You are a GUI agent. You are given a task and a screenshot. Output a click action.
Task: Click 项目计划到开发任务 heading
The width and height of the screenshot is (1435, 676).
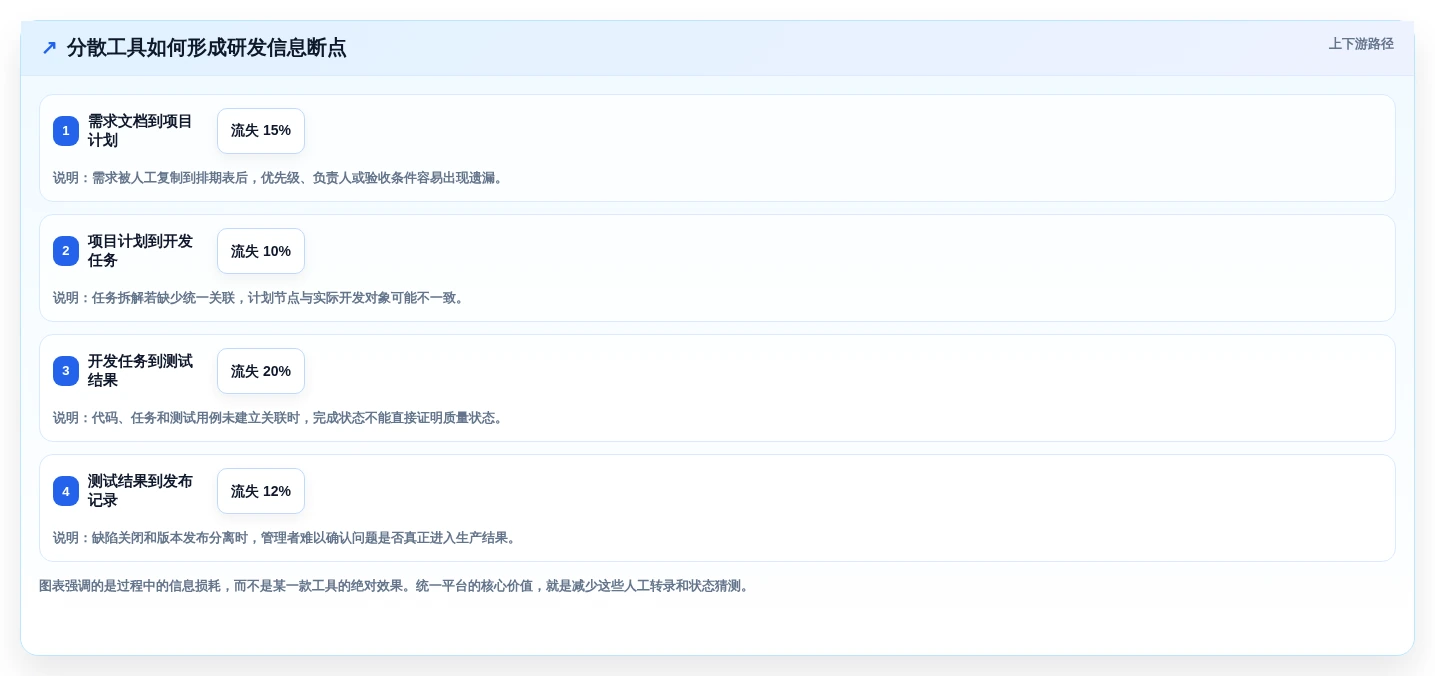coord(140,251)
